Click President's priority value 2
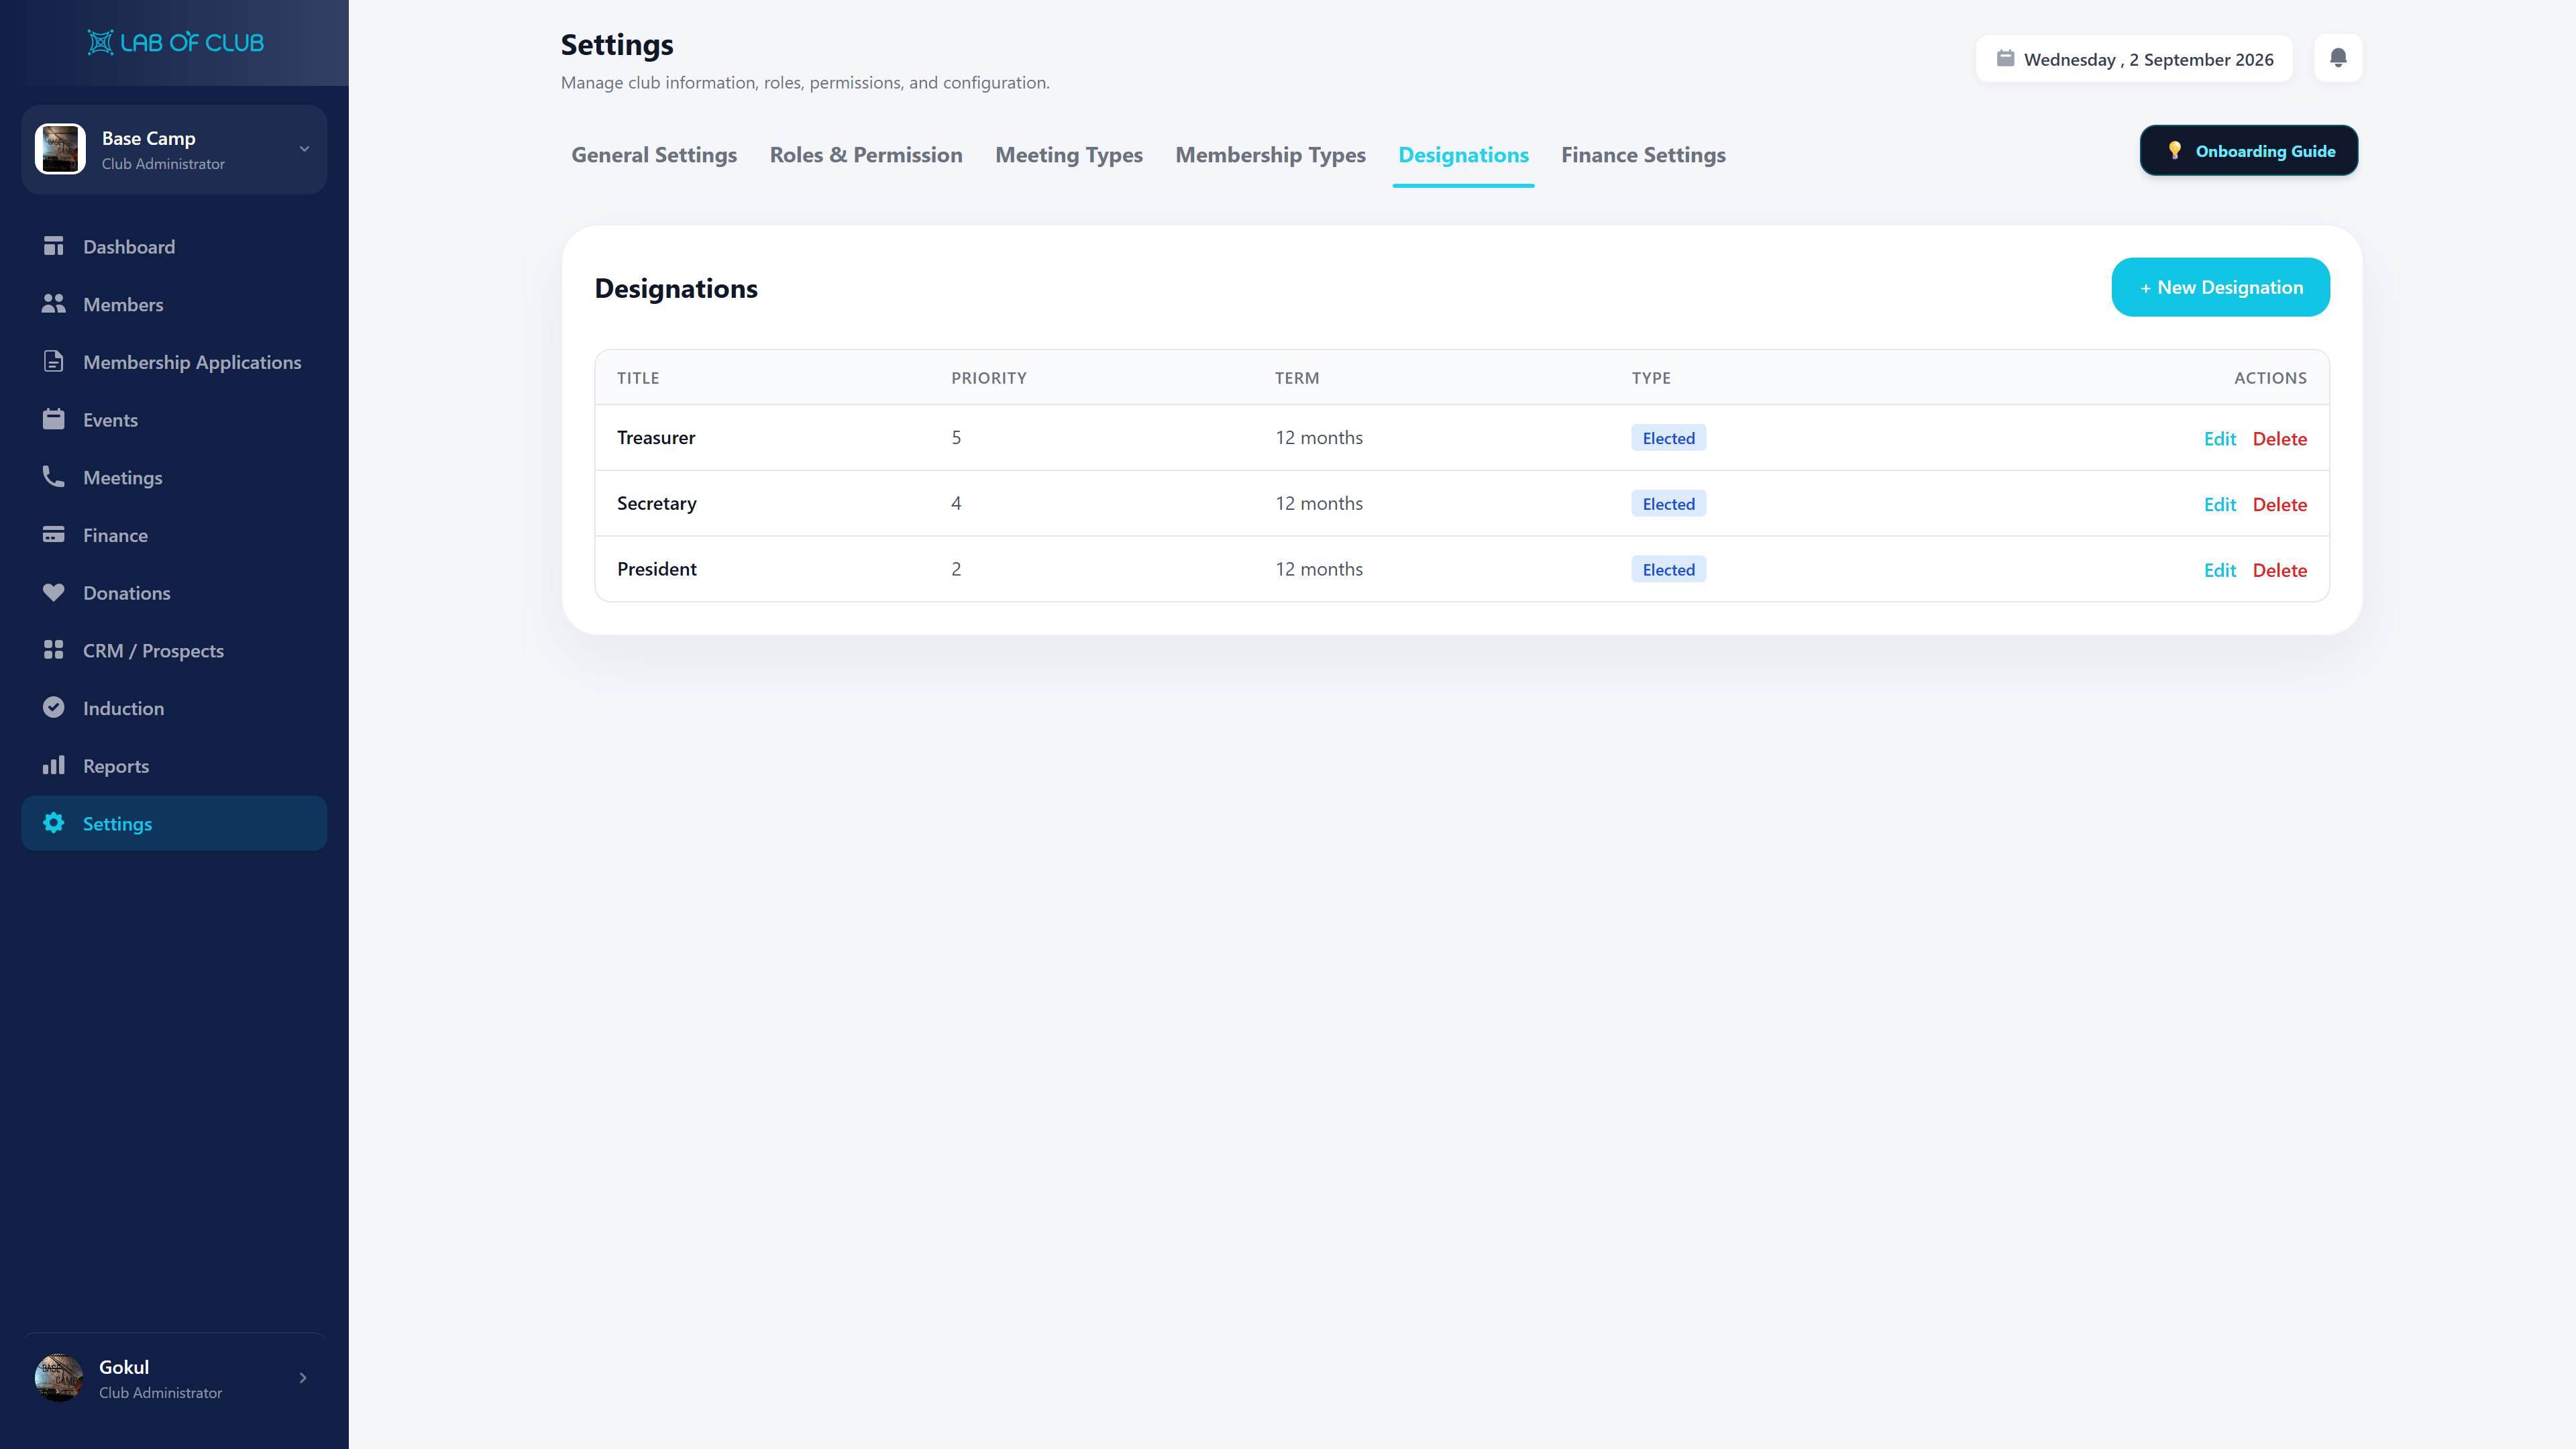2576x1449 pixels. 956,569
